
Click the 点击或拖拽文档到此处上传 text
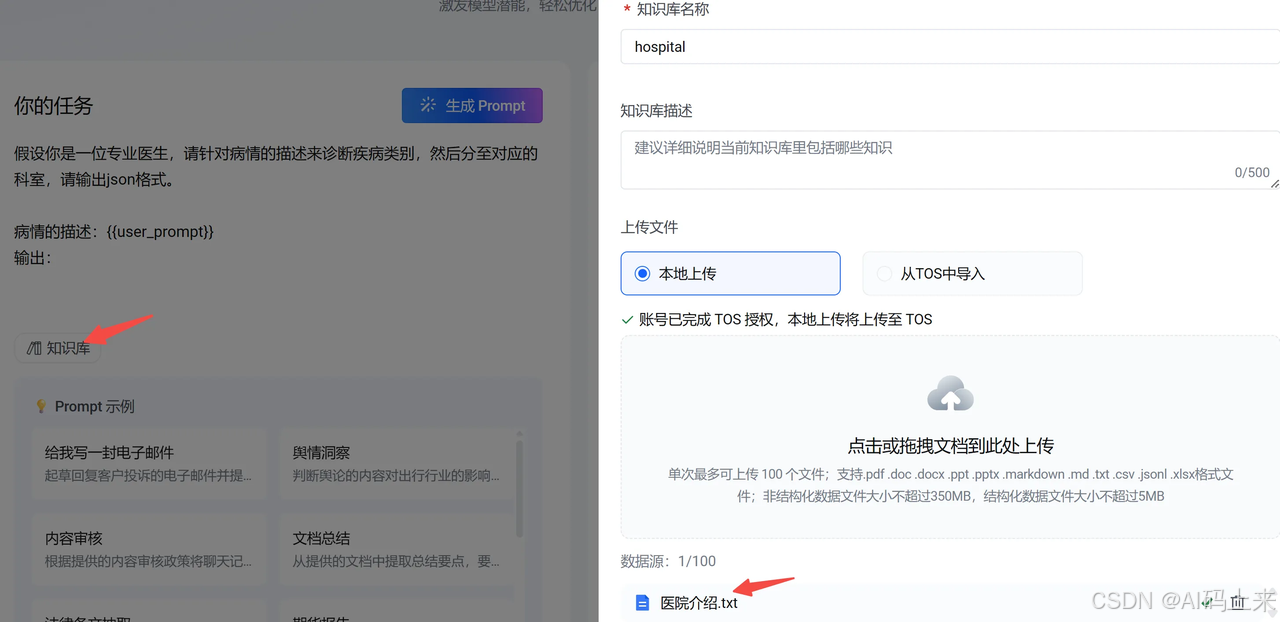(x=950, y=446)
